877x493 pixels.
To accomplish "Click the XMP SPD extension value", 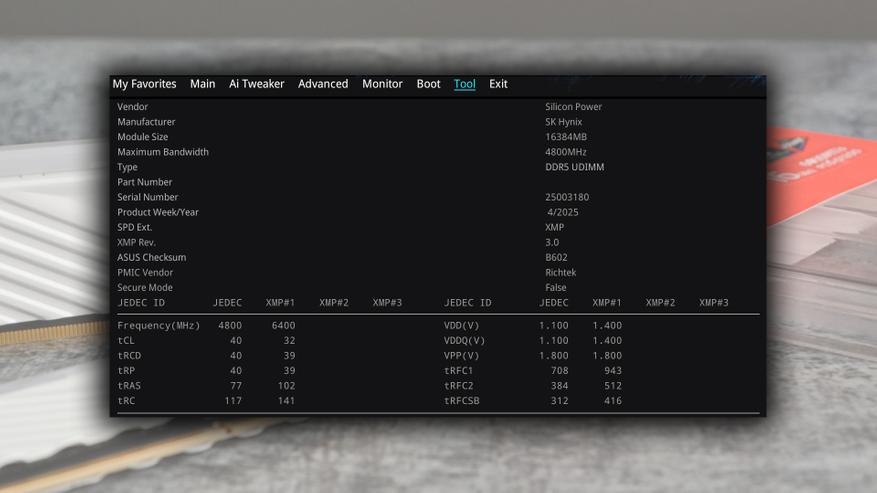I will (555, 228).
